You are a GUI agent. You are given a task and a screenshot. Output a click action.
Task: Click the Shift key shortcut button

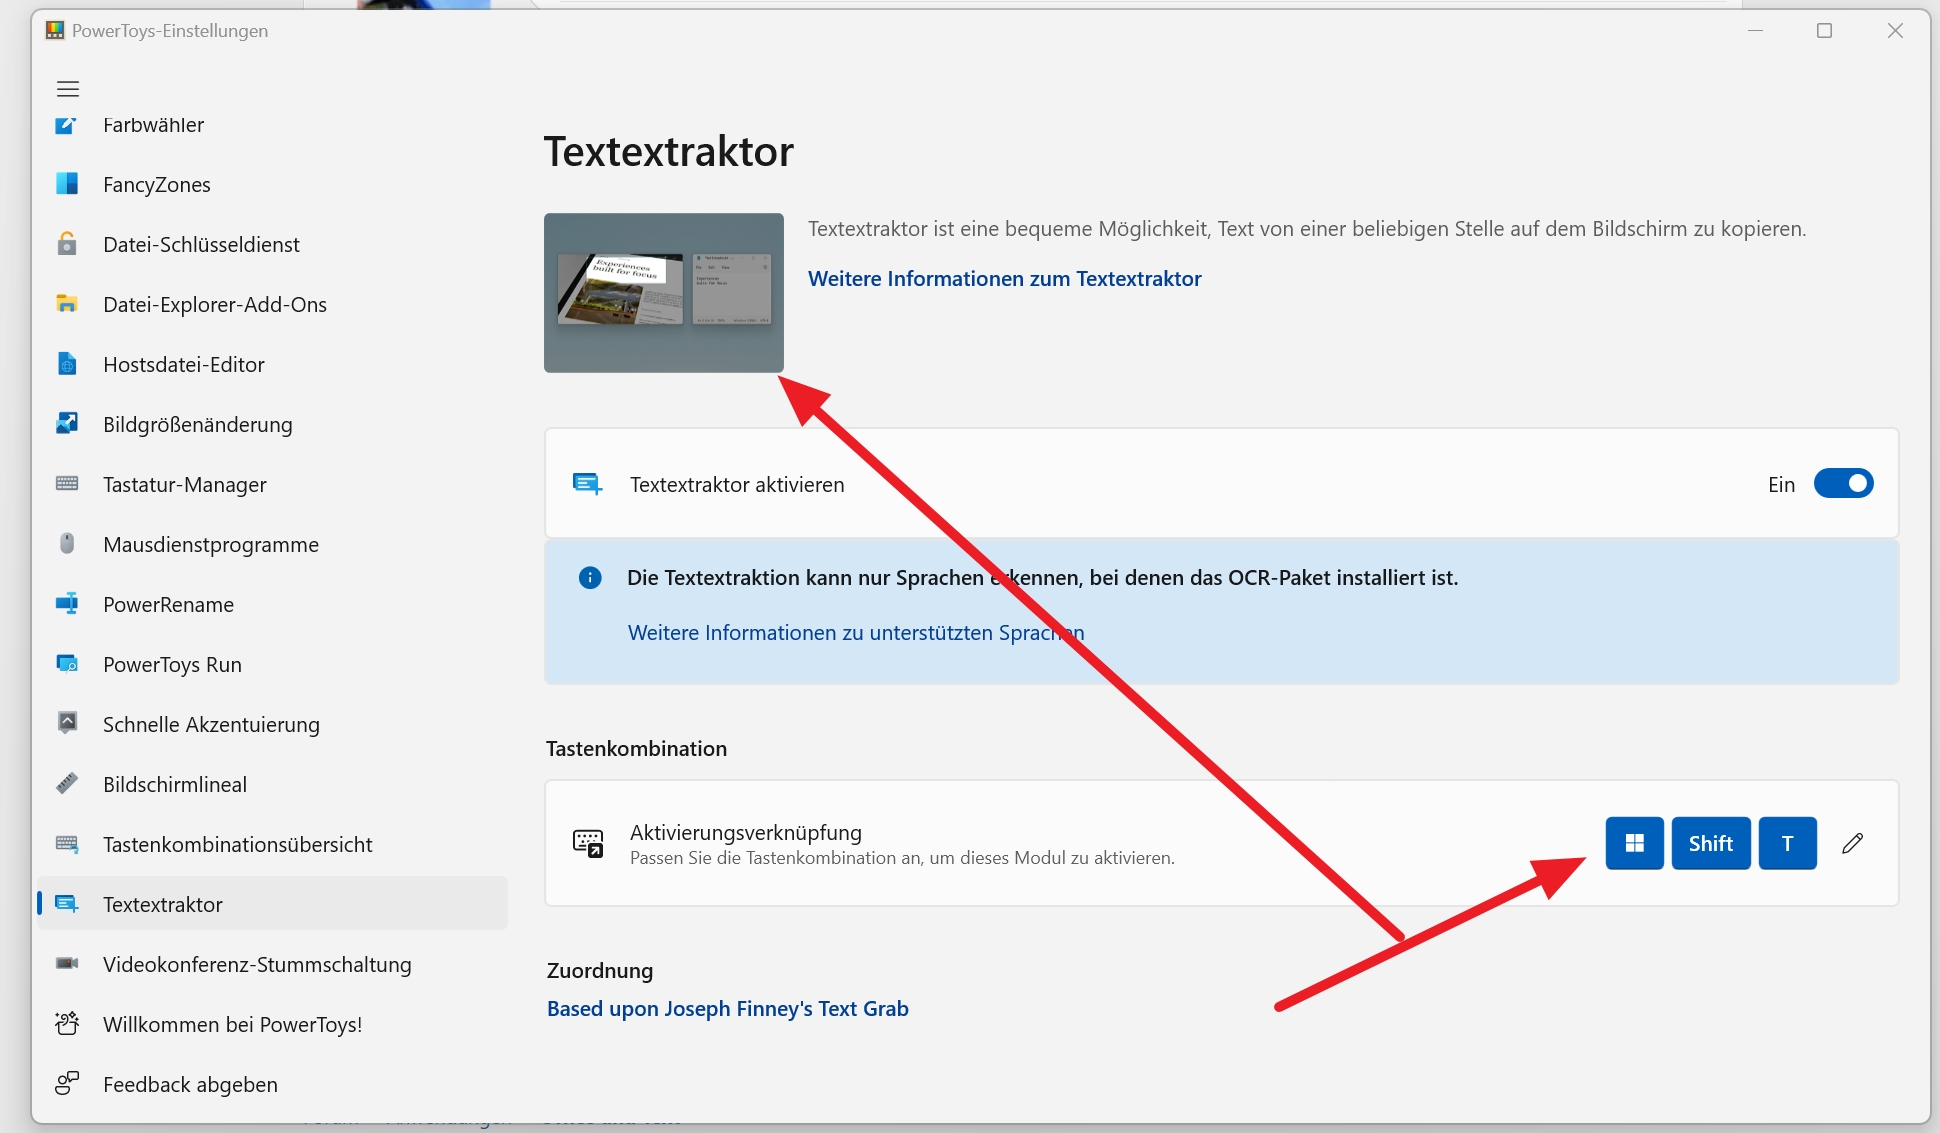point(1710,843)
